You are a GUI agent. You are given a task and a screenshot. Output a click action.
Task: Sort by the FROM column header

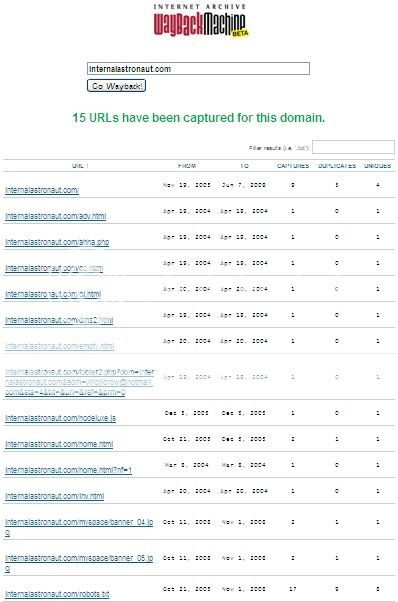click(187, 166)
